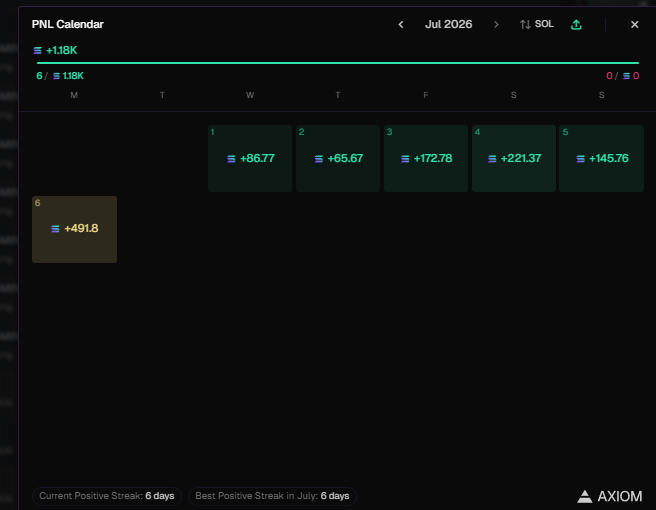
Task: Click the Current Positive Streak badge
Action: (x=107, y=496)
